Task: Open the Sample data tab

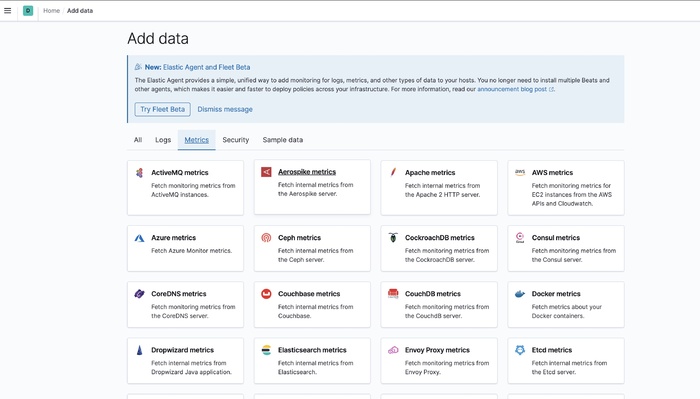Action: click(283, 140)
